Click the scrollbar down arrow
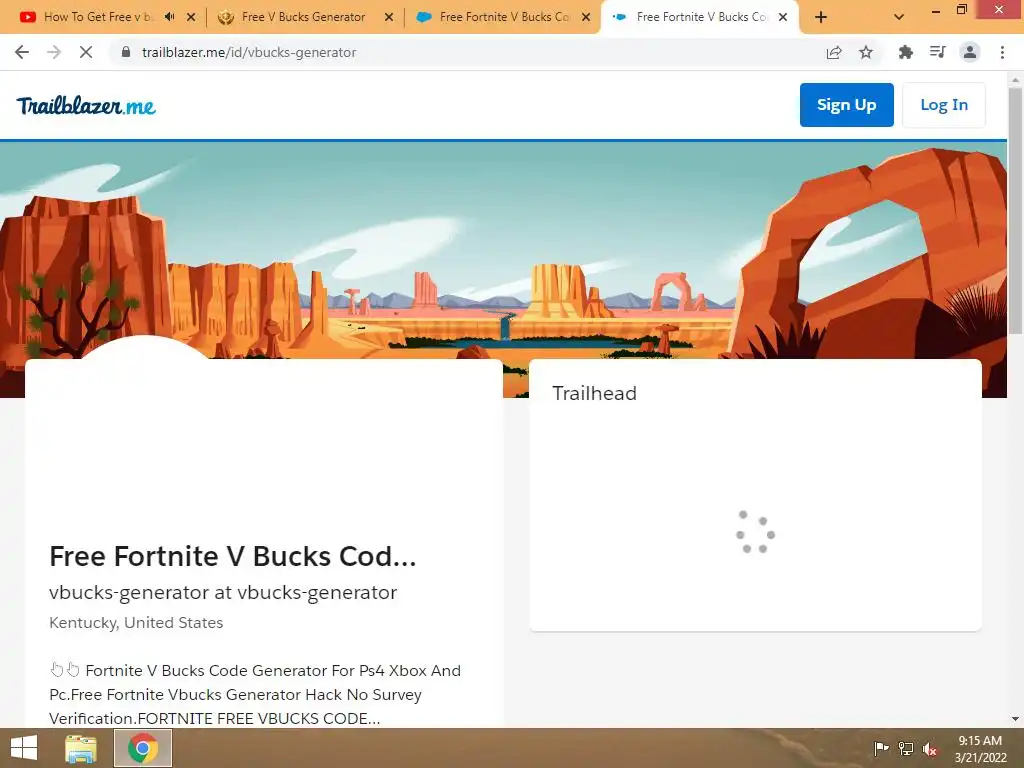Image resolution: width=1024 pixels, height=768 pixels. (x=1015, y=719)
